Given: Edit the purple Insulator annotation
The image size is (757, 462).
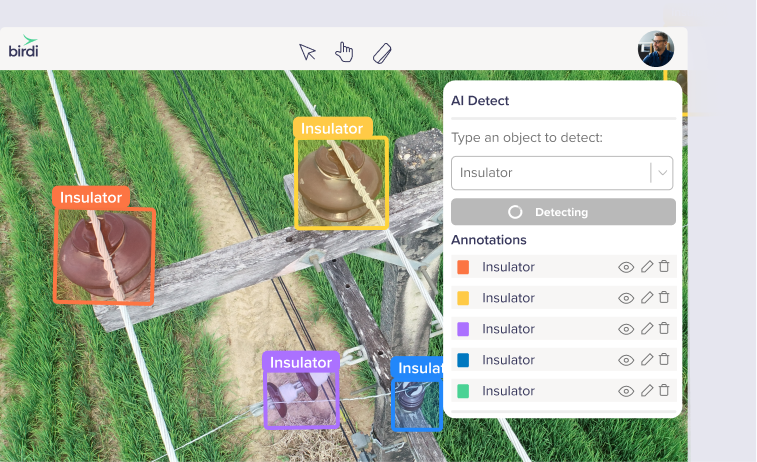Looking at the screenshot, I should (x=647, y=328).
